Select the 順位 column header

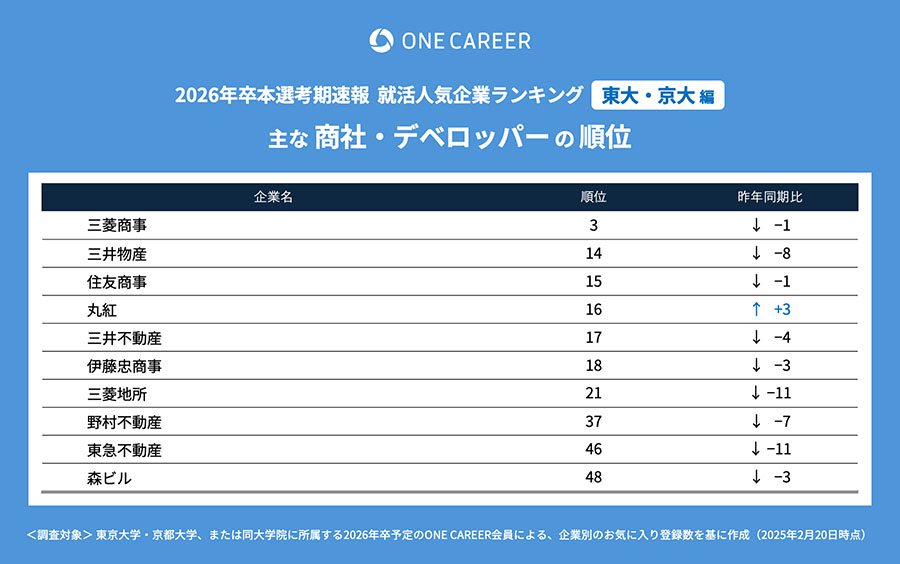pyautogui.click(x=594, y=197)
